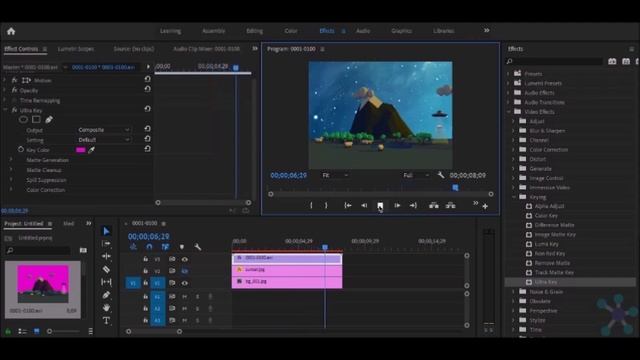The image size is (640, 360).
Task: Go to the Home screen icon
Action: (11, 31)
